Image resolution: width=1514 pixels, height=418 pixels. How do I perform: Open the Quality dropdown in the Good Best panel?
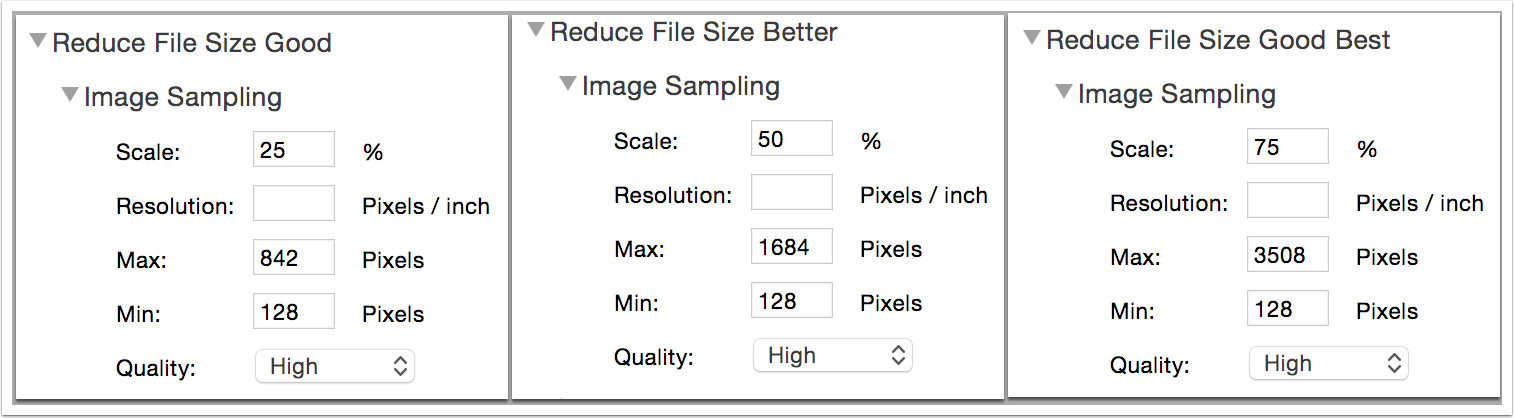1328,363
